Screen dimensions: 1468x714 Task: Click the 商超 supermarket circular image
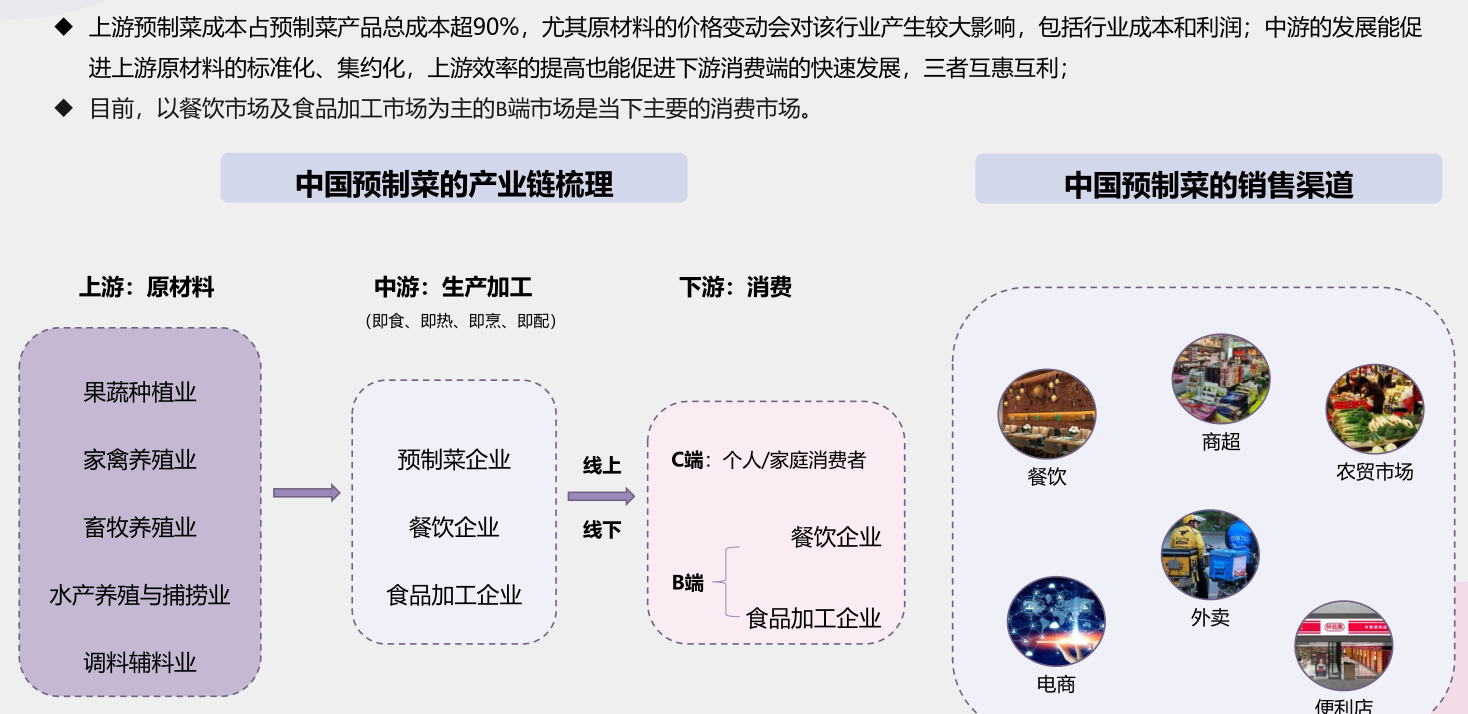(1220, 380)
